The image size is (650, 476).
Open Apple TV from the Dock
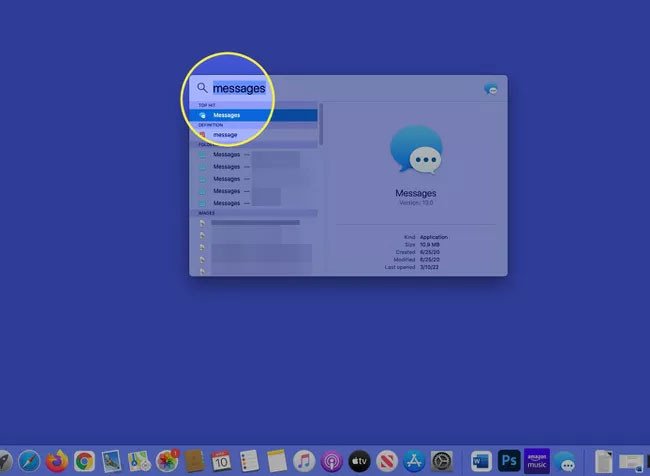pyautogui.click(x=359, y=461)
